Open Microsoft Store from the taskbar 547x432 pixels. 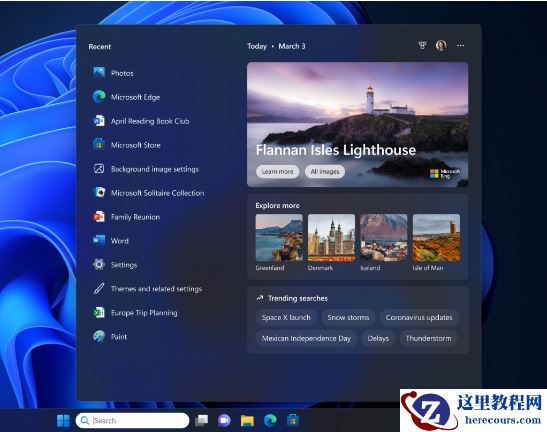point(293,420)
